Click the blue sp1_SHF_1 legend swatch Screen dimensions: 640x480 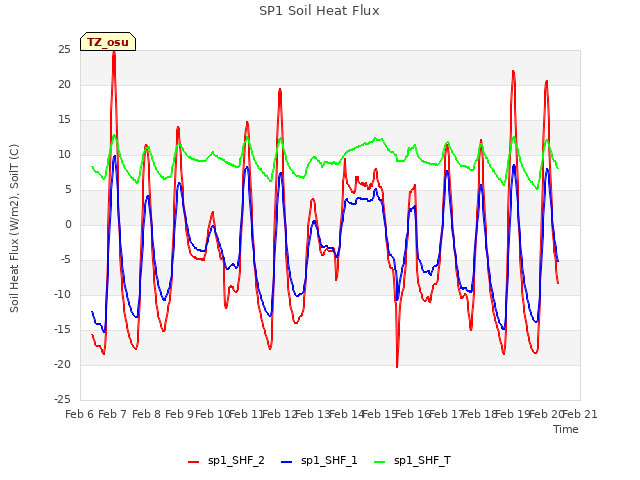tap(287, 462)
